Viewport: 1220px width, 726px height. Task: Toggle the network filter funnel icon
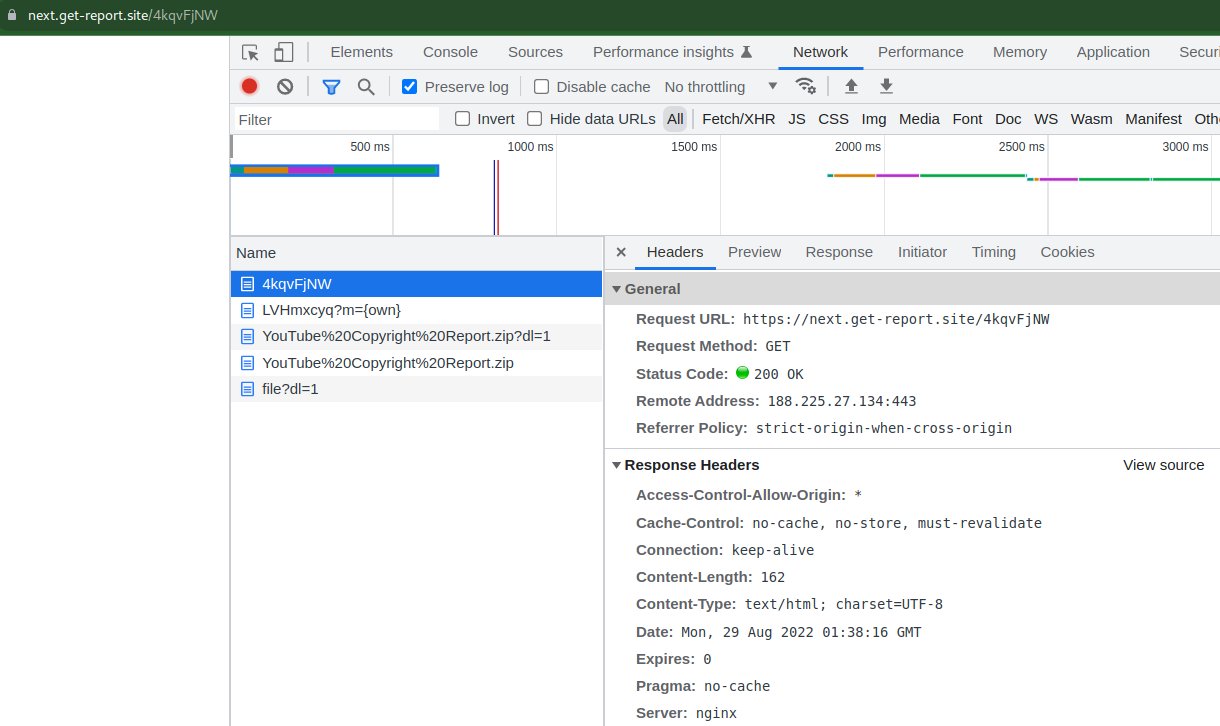tap(331, 87)
